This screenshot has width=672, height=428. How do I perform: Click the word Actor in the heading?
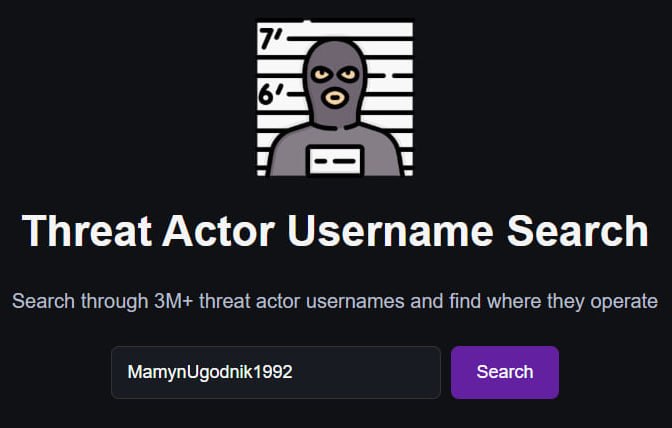pos(218,231)
